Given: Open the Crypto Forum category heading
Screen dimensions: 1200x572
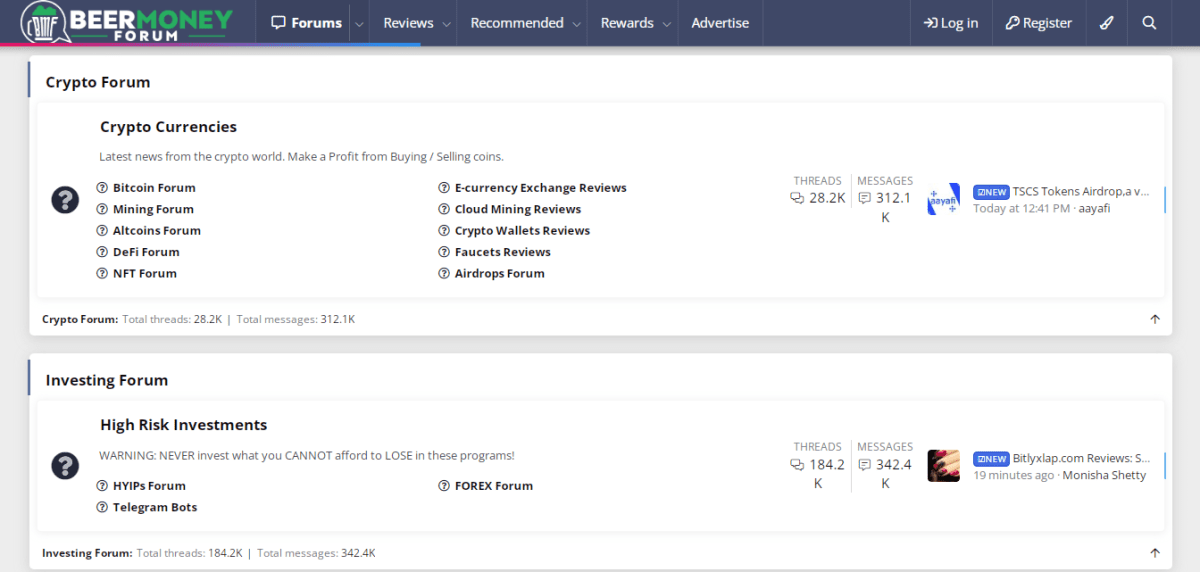Looking at the screenshot, I should click(98, 82).
